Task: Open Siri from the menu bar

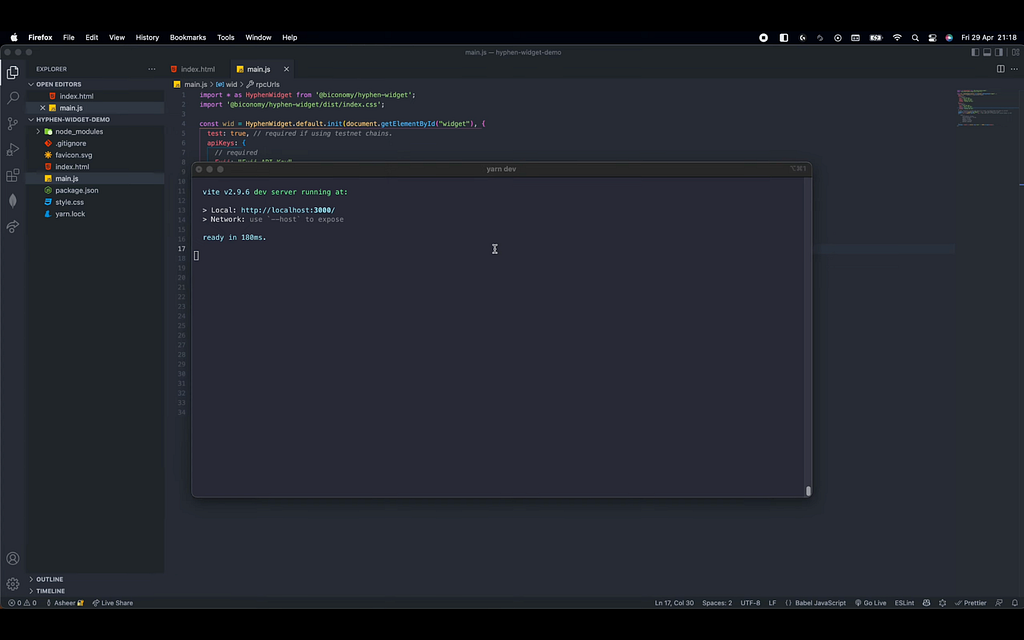Action: [949, 37]
